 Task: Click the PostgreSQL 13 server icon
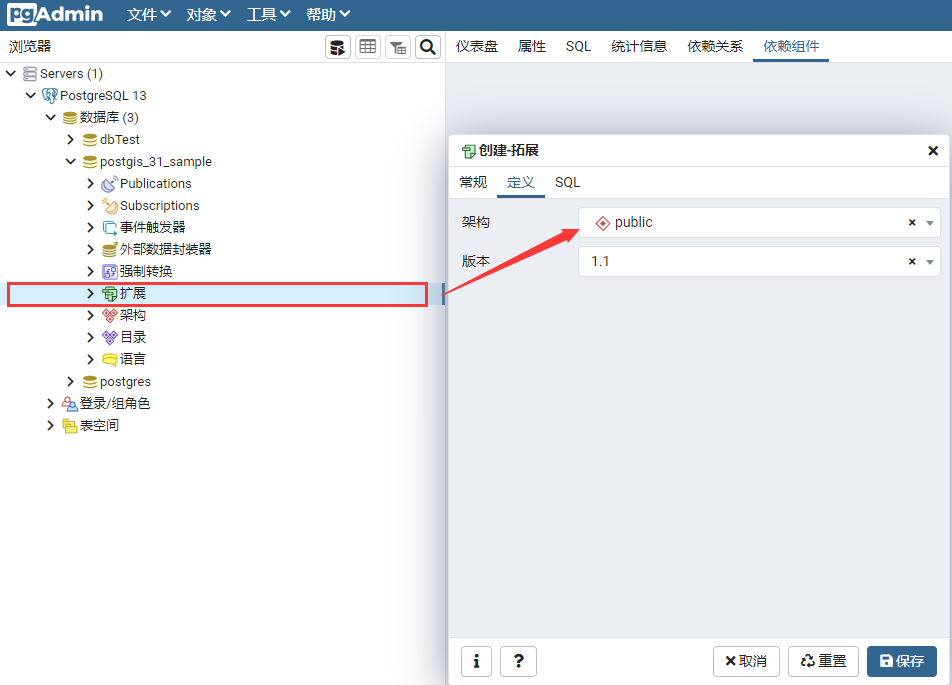point(50,95)
